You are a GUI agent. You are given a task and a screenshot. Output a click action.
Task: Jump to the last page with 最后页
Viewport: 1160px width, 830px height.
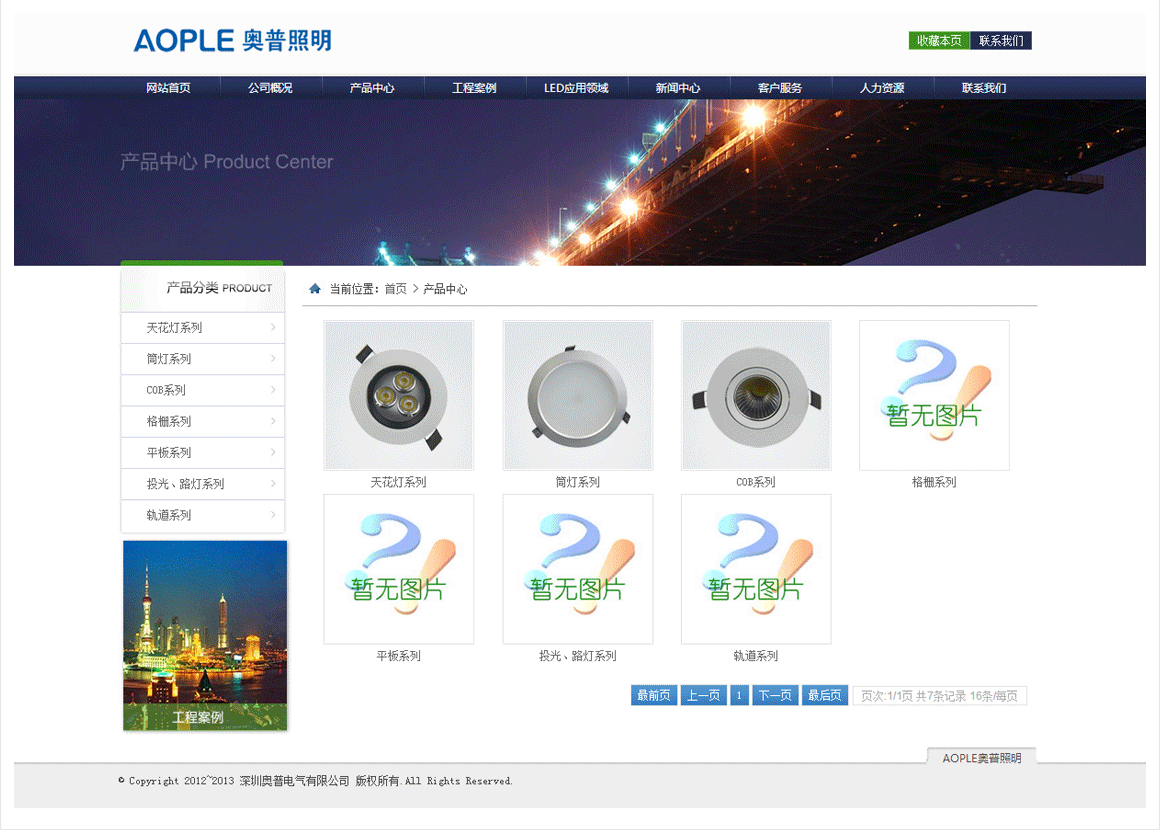click(x=825, y=695)
